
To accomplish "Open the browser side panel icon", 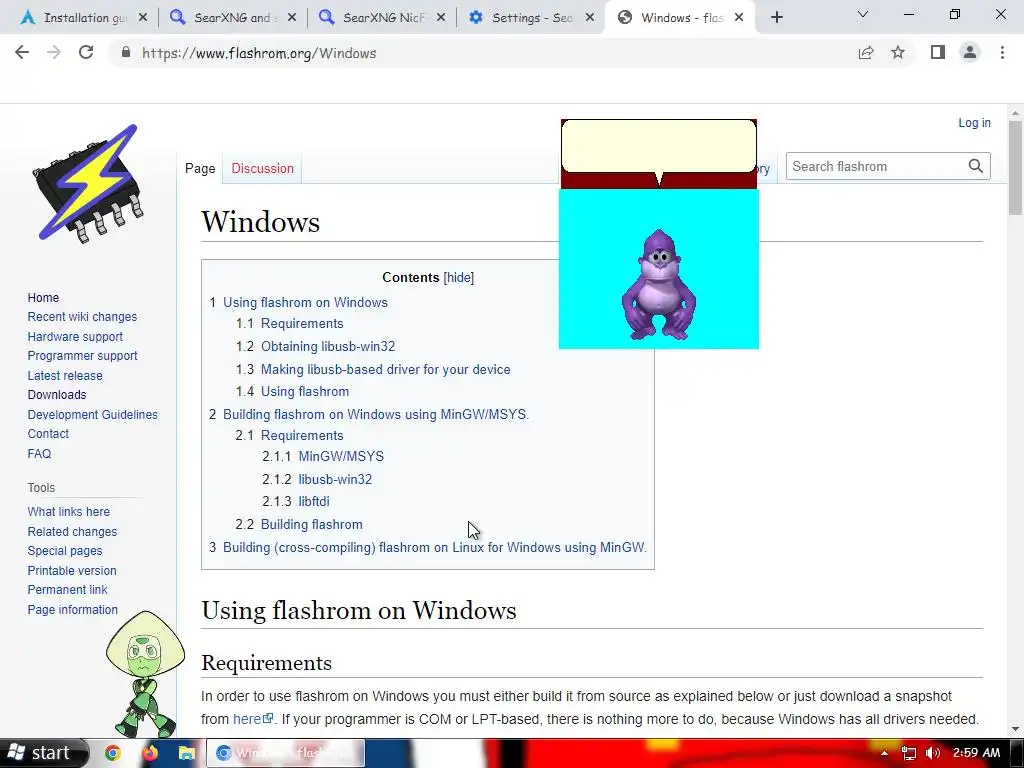I will click(x=938, y=53).
